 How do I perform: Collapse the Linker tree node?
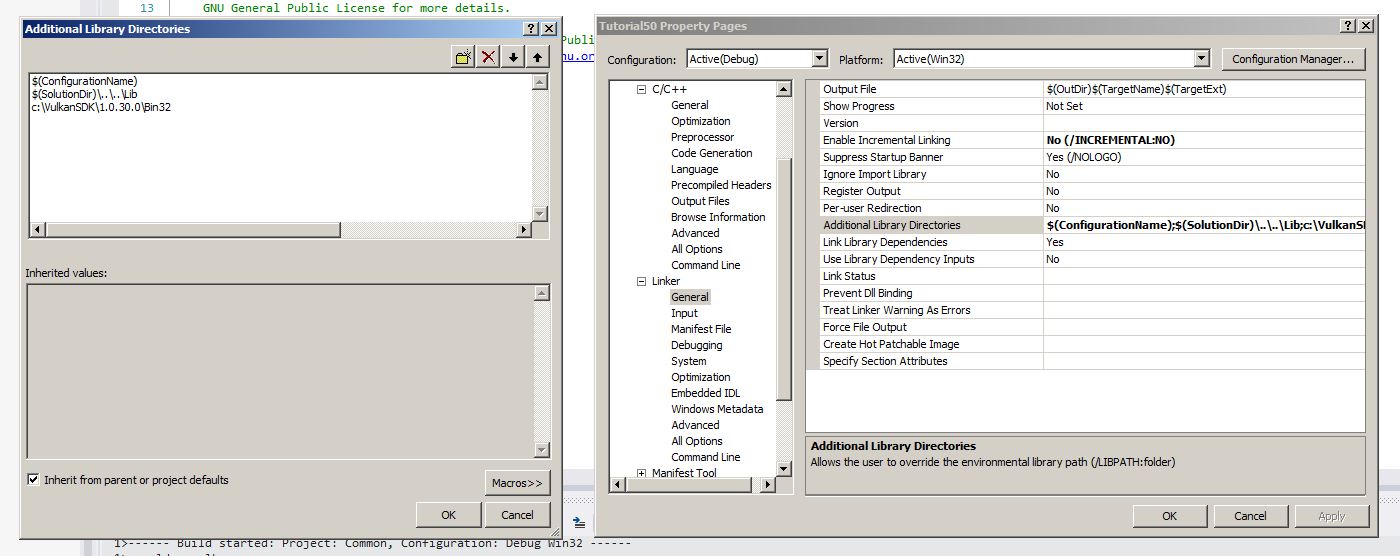click(642, 282)
